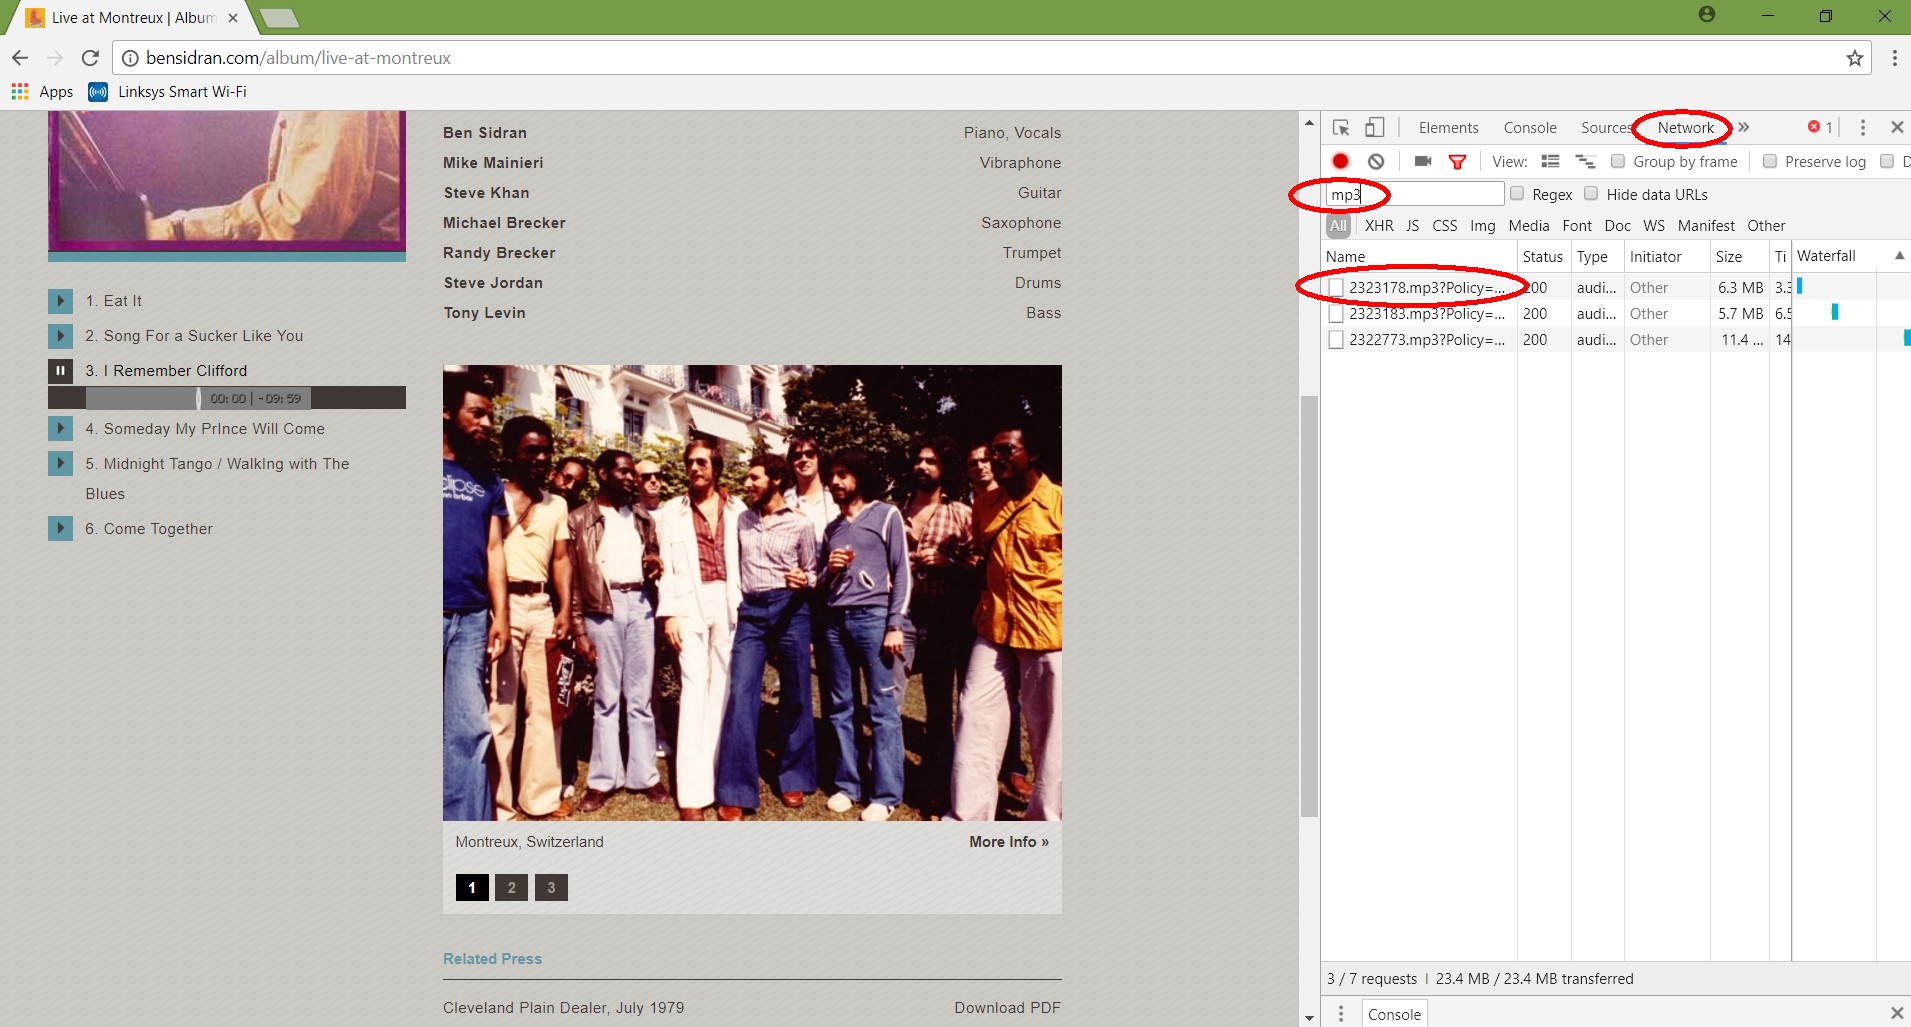Screen dimensions: 1911x1027
Task: Open the More Info link
Action: [x=1009, y=842]
